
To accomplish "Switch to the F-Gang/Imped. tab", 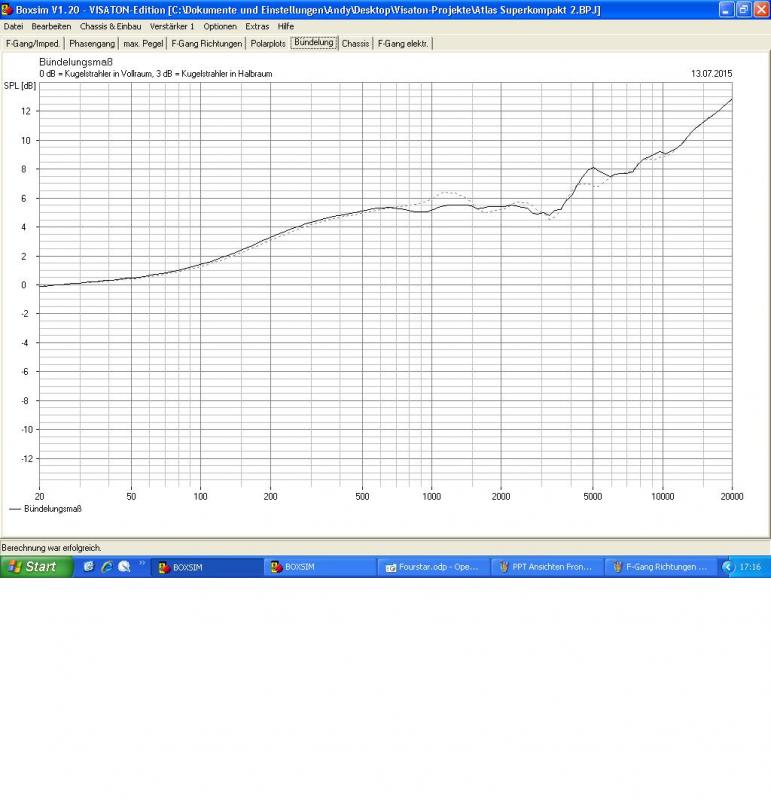I will pyautogui.click(x=33, y=44).
